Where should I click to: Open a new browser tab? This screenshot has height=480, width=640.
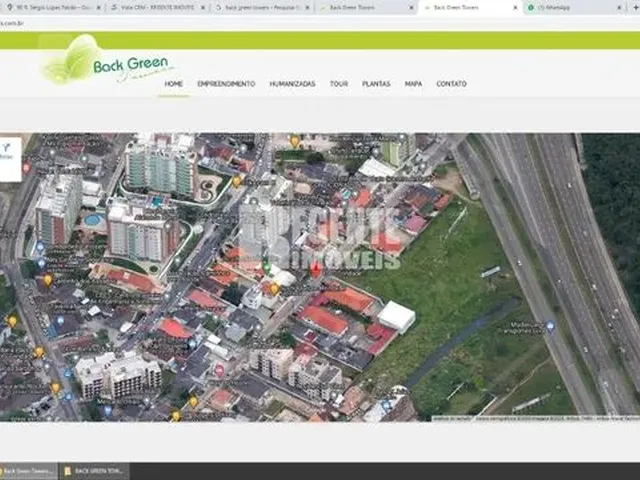point(635,7)
